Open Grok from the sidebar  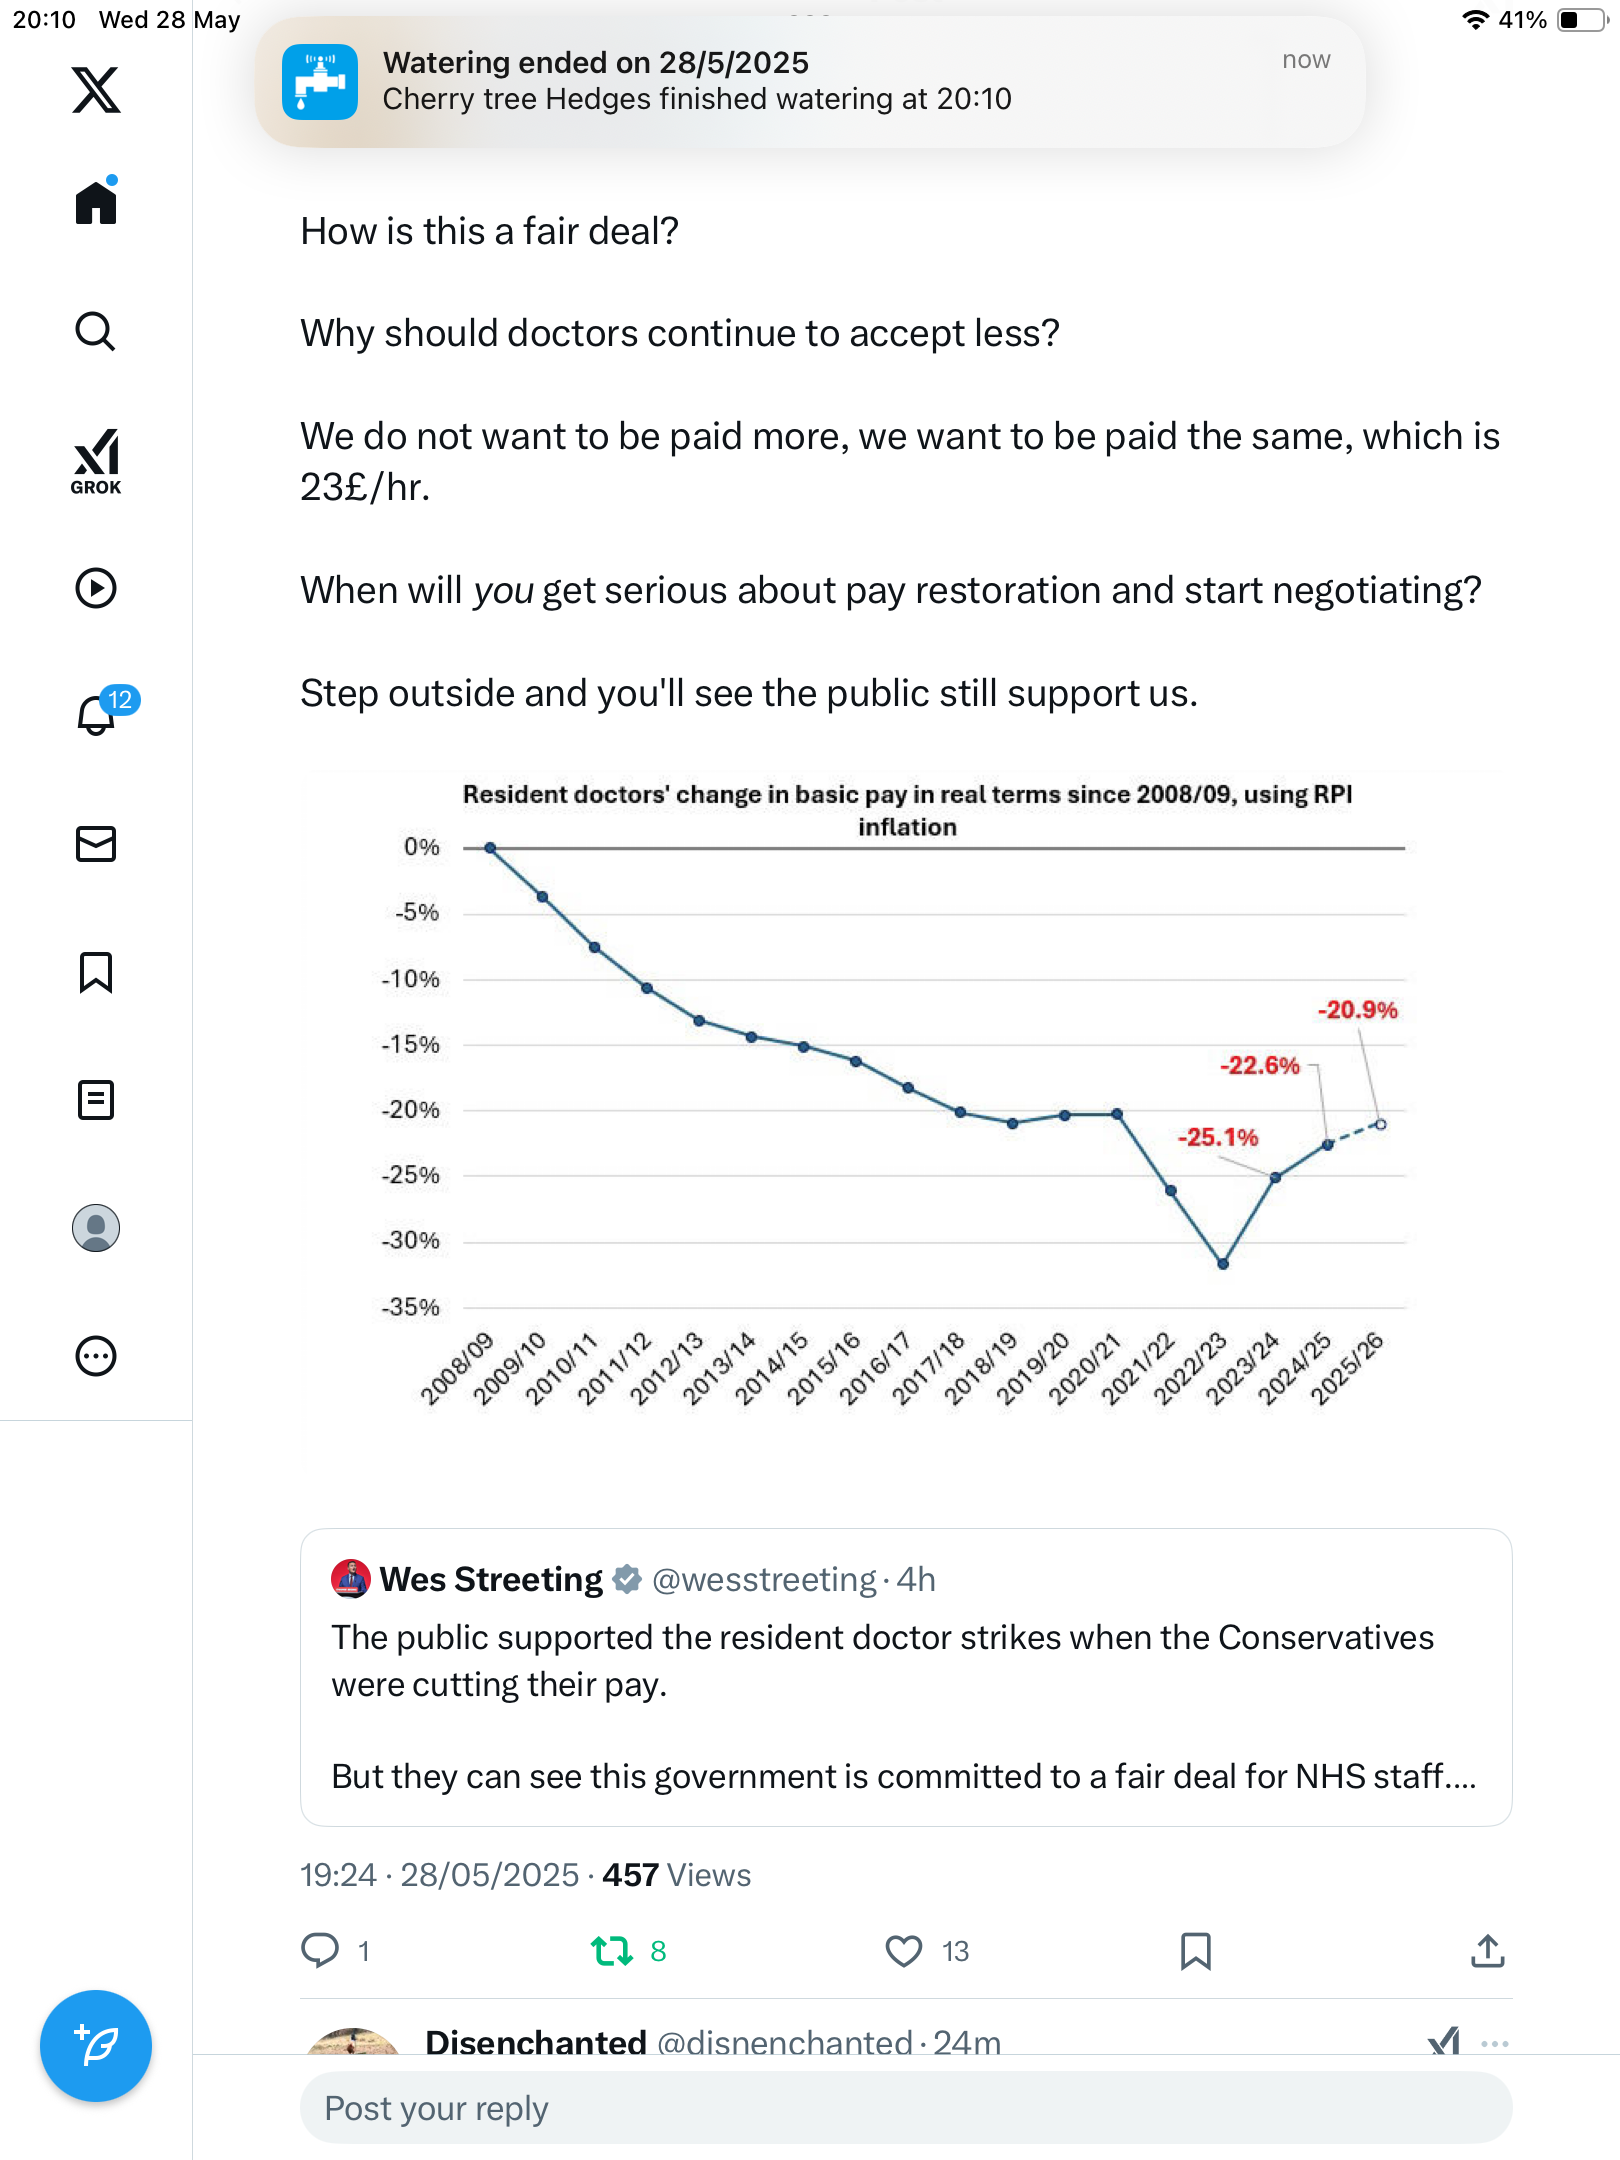[96, 461]
